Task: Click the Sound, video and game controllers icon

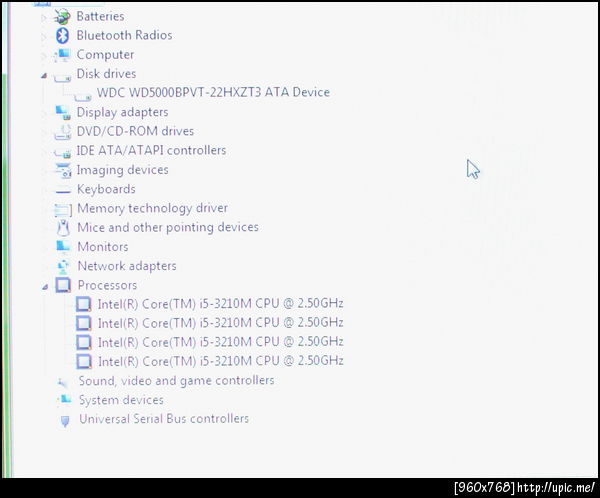Action: point(63,382)
